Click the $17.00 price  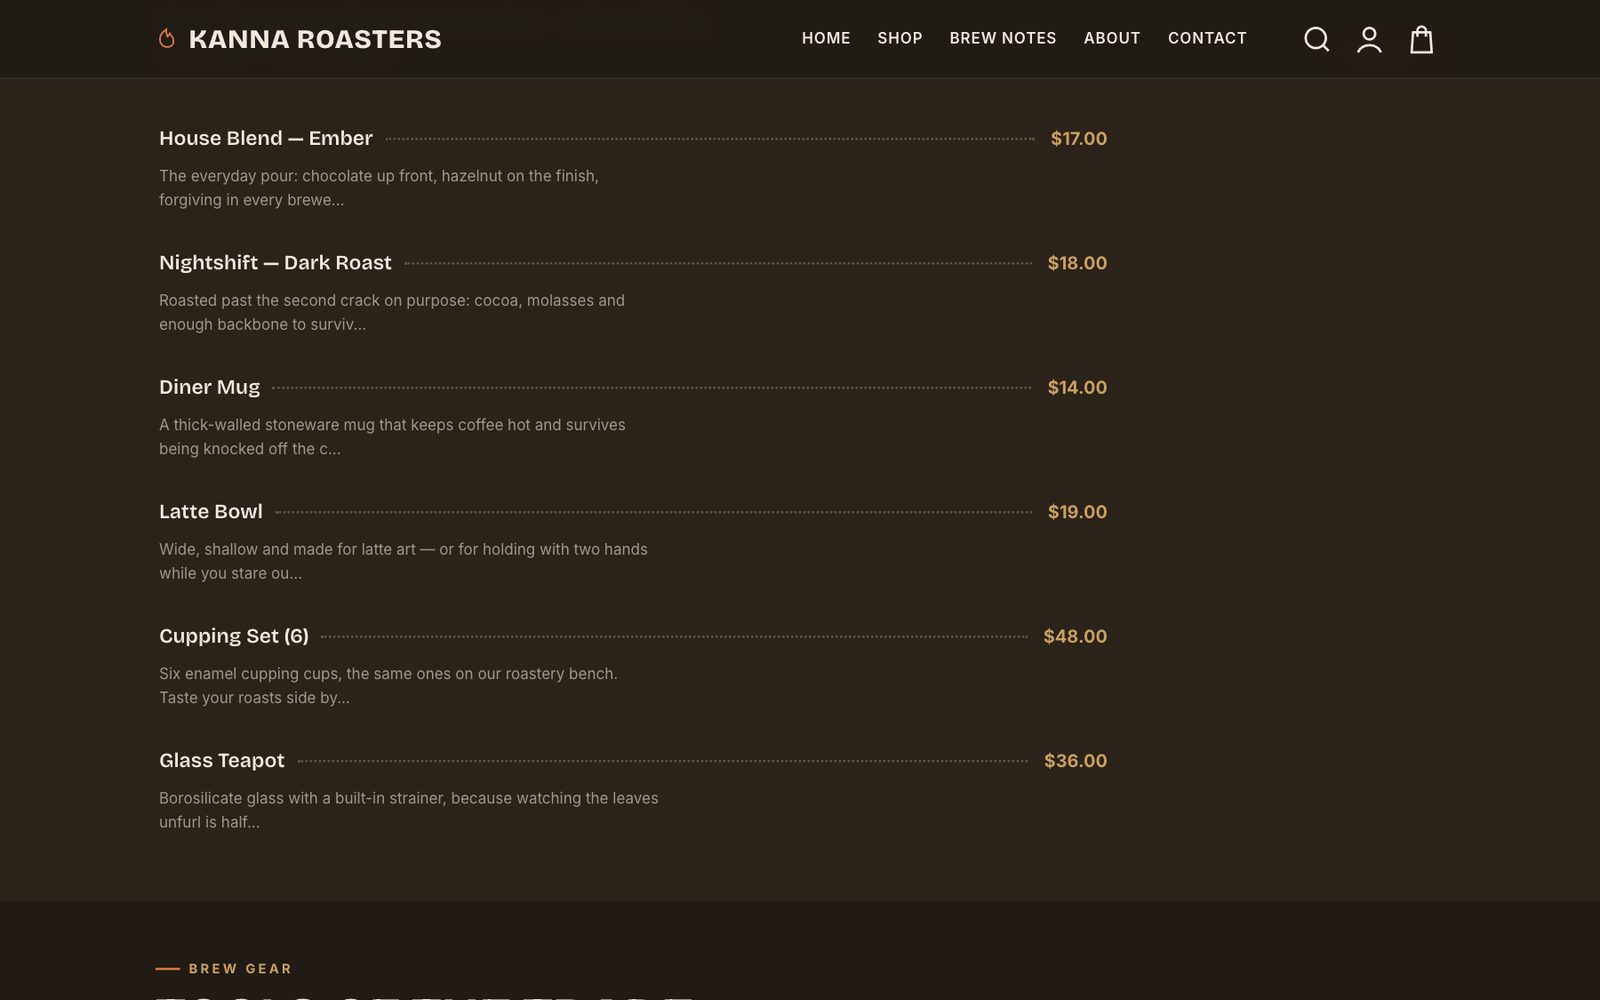1078,138
